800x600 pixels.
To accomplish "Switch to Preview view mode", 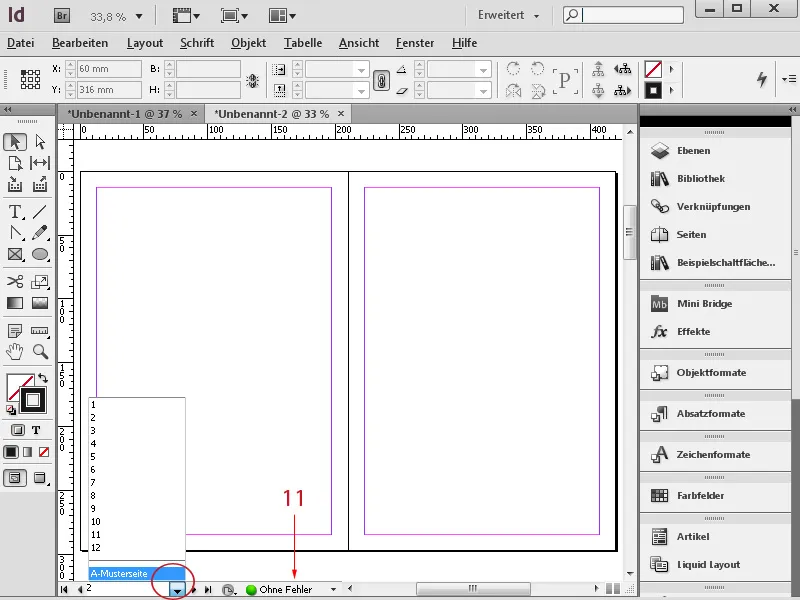I will [40, 478].
